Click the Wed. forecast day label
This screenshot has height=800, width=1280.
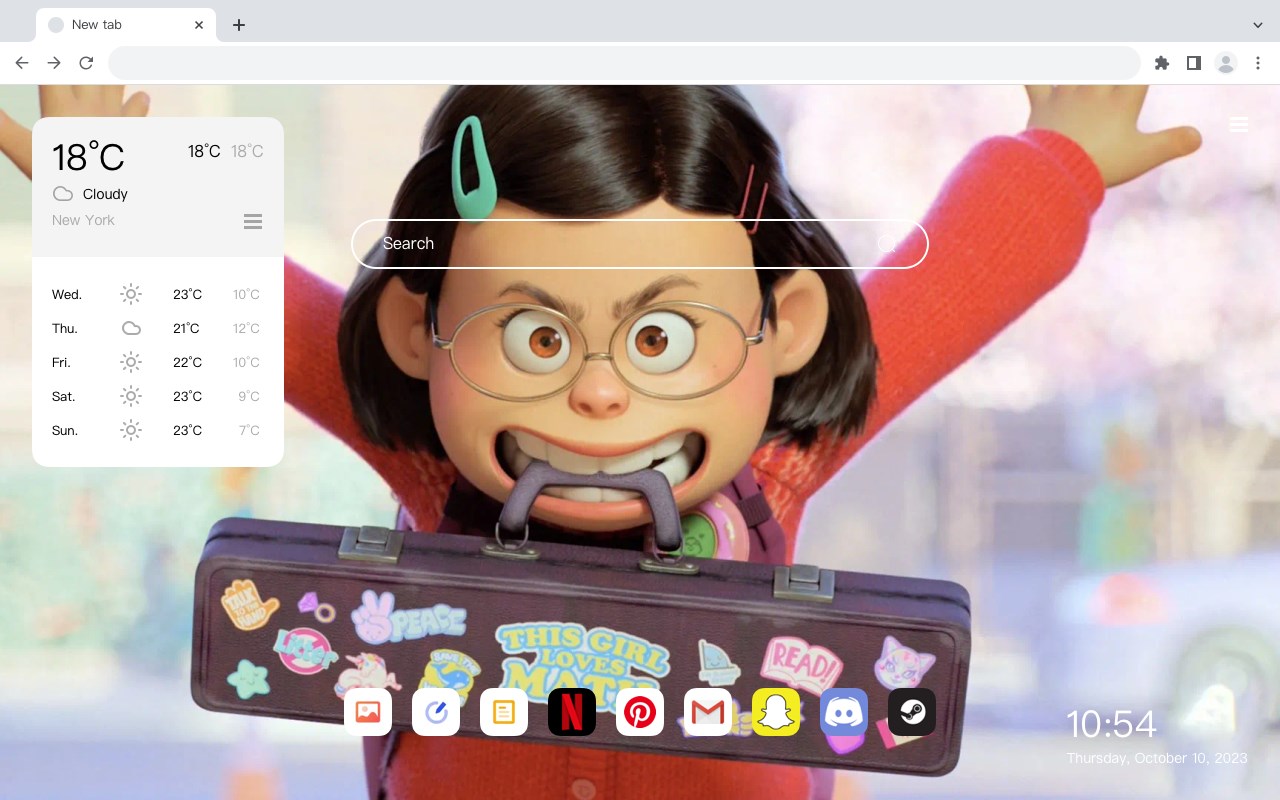tap(67, 294)
